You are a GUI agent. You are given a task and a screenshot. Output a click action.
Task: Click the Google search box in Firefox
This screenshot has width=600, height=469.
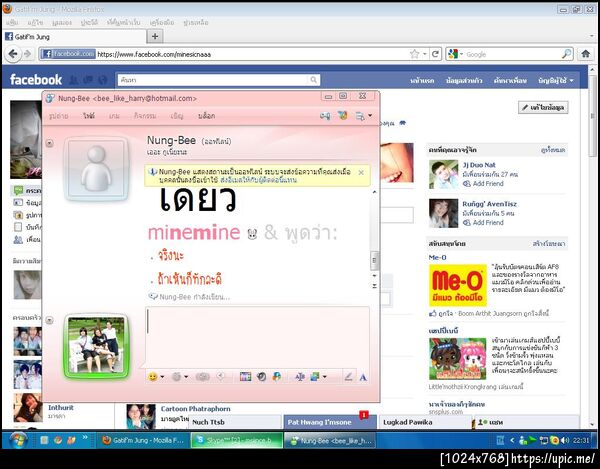pos(511,54)
